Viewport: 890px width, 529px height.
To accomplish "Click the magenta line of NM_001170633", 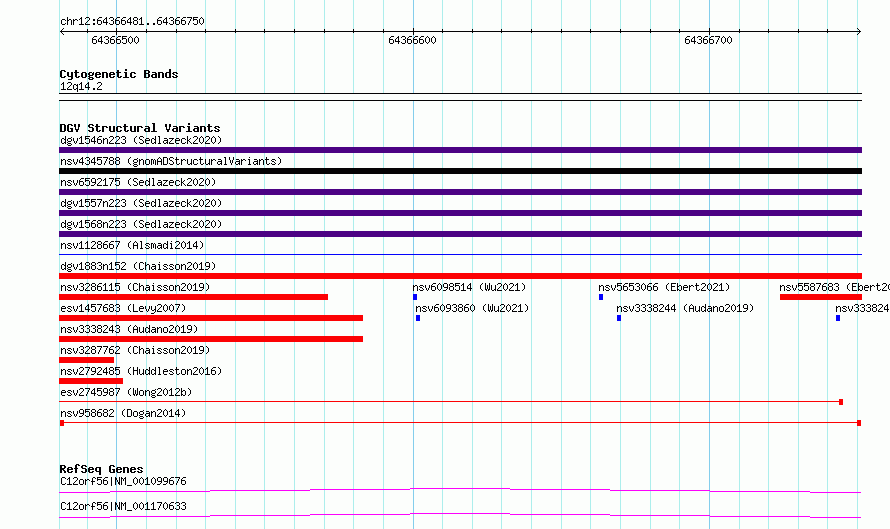I will (460, 515).
